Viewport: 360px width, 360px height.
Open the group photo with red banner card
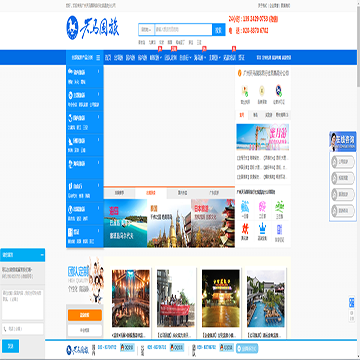point(176,298)
